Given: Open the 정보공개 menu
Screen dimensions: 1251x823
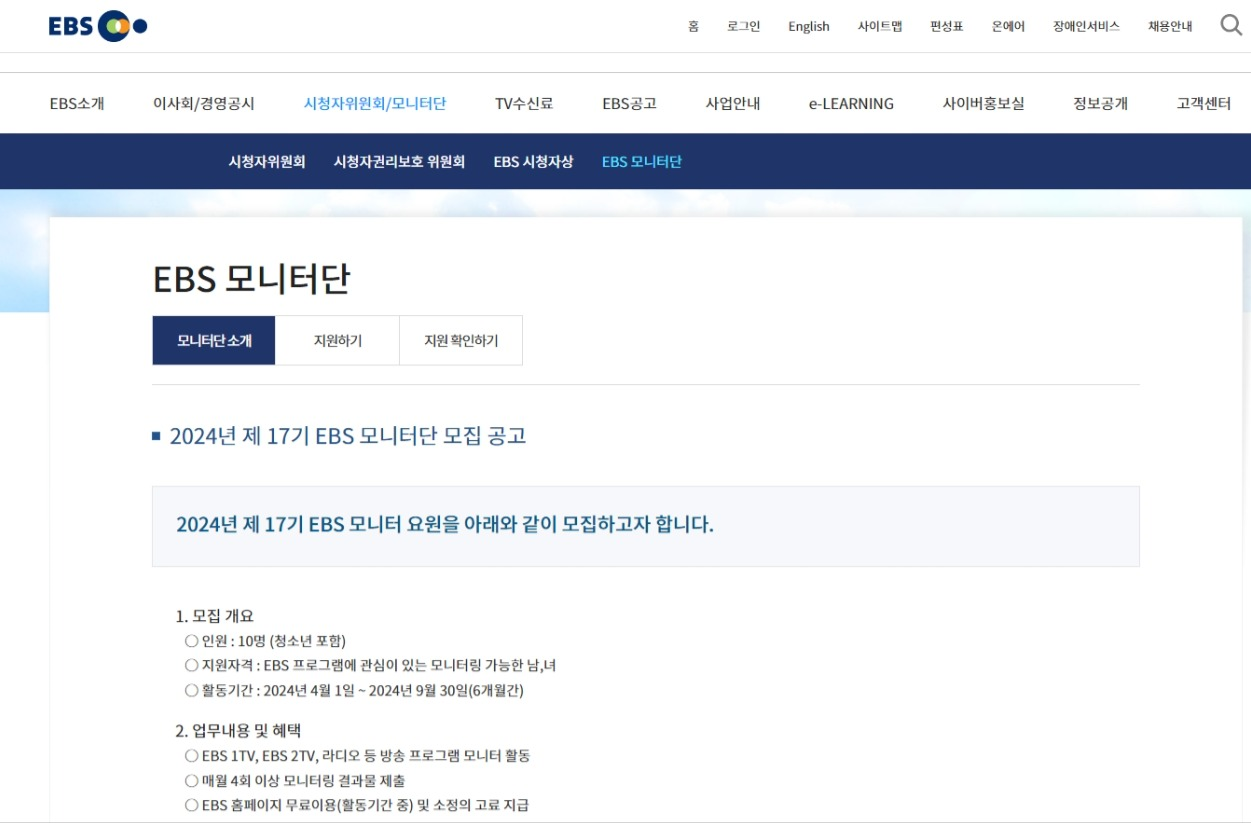Looking at the screenshot, I should point(1101,103).
